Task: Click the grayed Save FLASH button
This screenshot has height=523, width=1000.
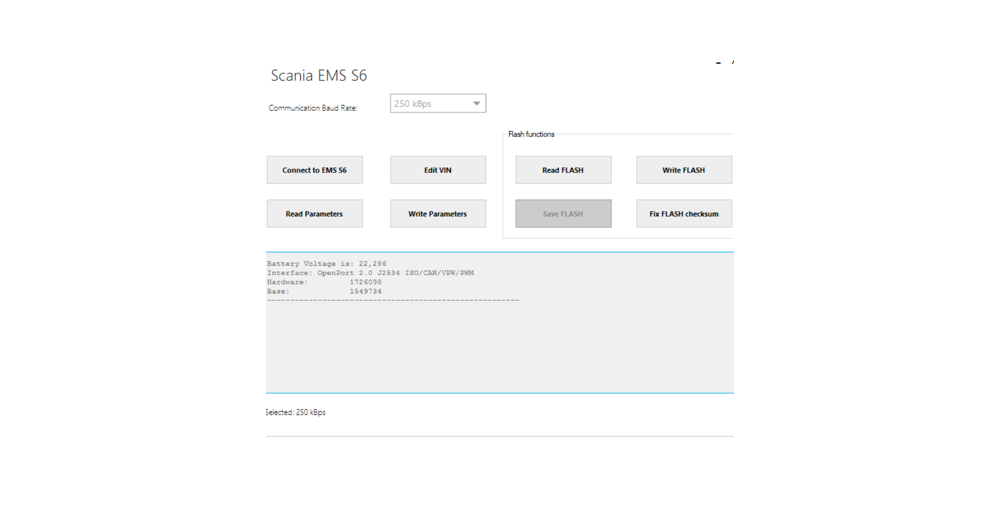Action: (563, 214)
